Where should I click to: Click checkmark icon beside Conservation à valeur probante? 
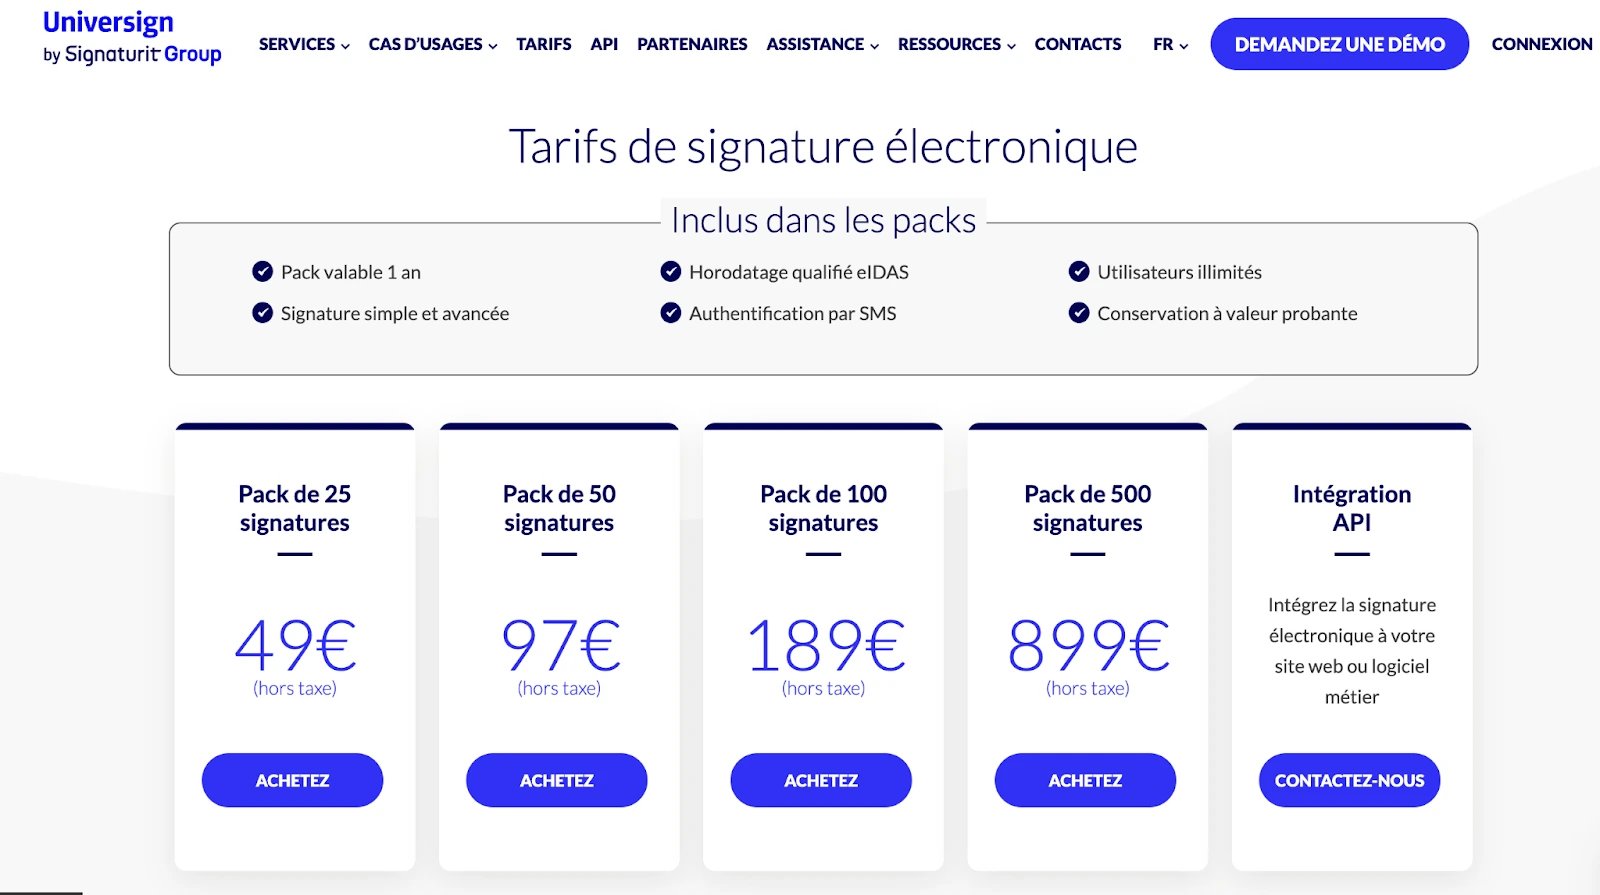1079,313
